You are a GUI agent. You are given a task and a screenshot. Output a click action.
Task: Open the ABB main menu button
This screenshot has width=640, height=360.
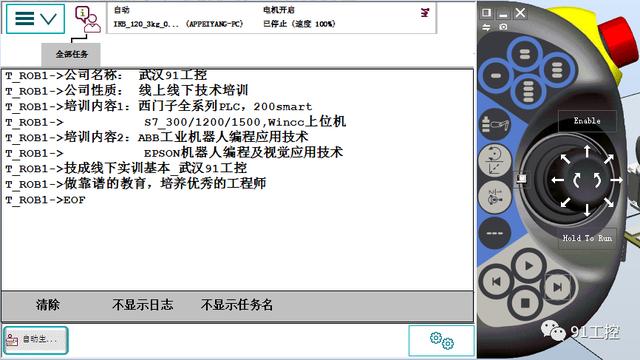click(35, 18)
